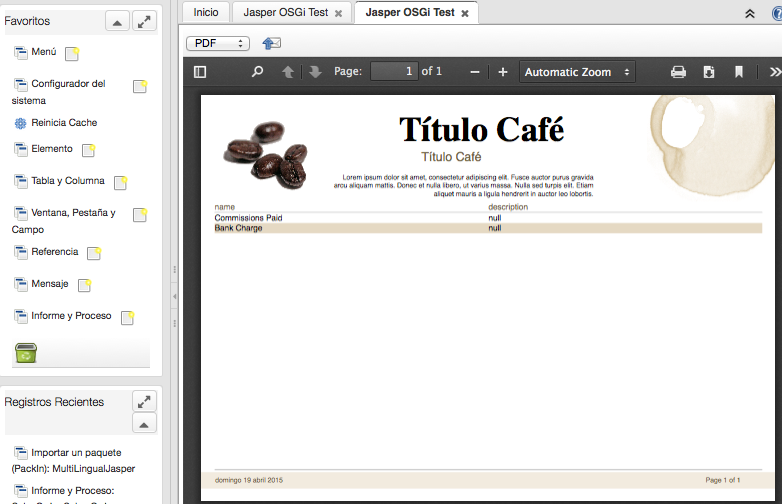Select the first Jasper OSGi Test tab
The image size is (782, 504).
tap(285, 13)
